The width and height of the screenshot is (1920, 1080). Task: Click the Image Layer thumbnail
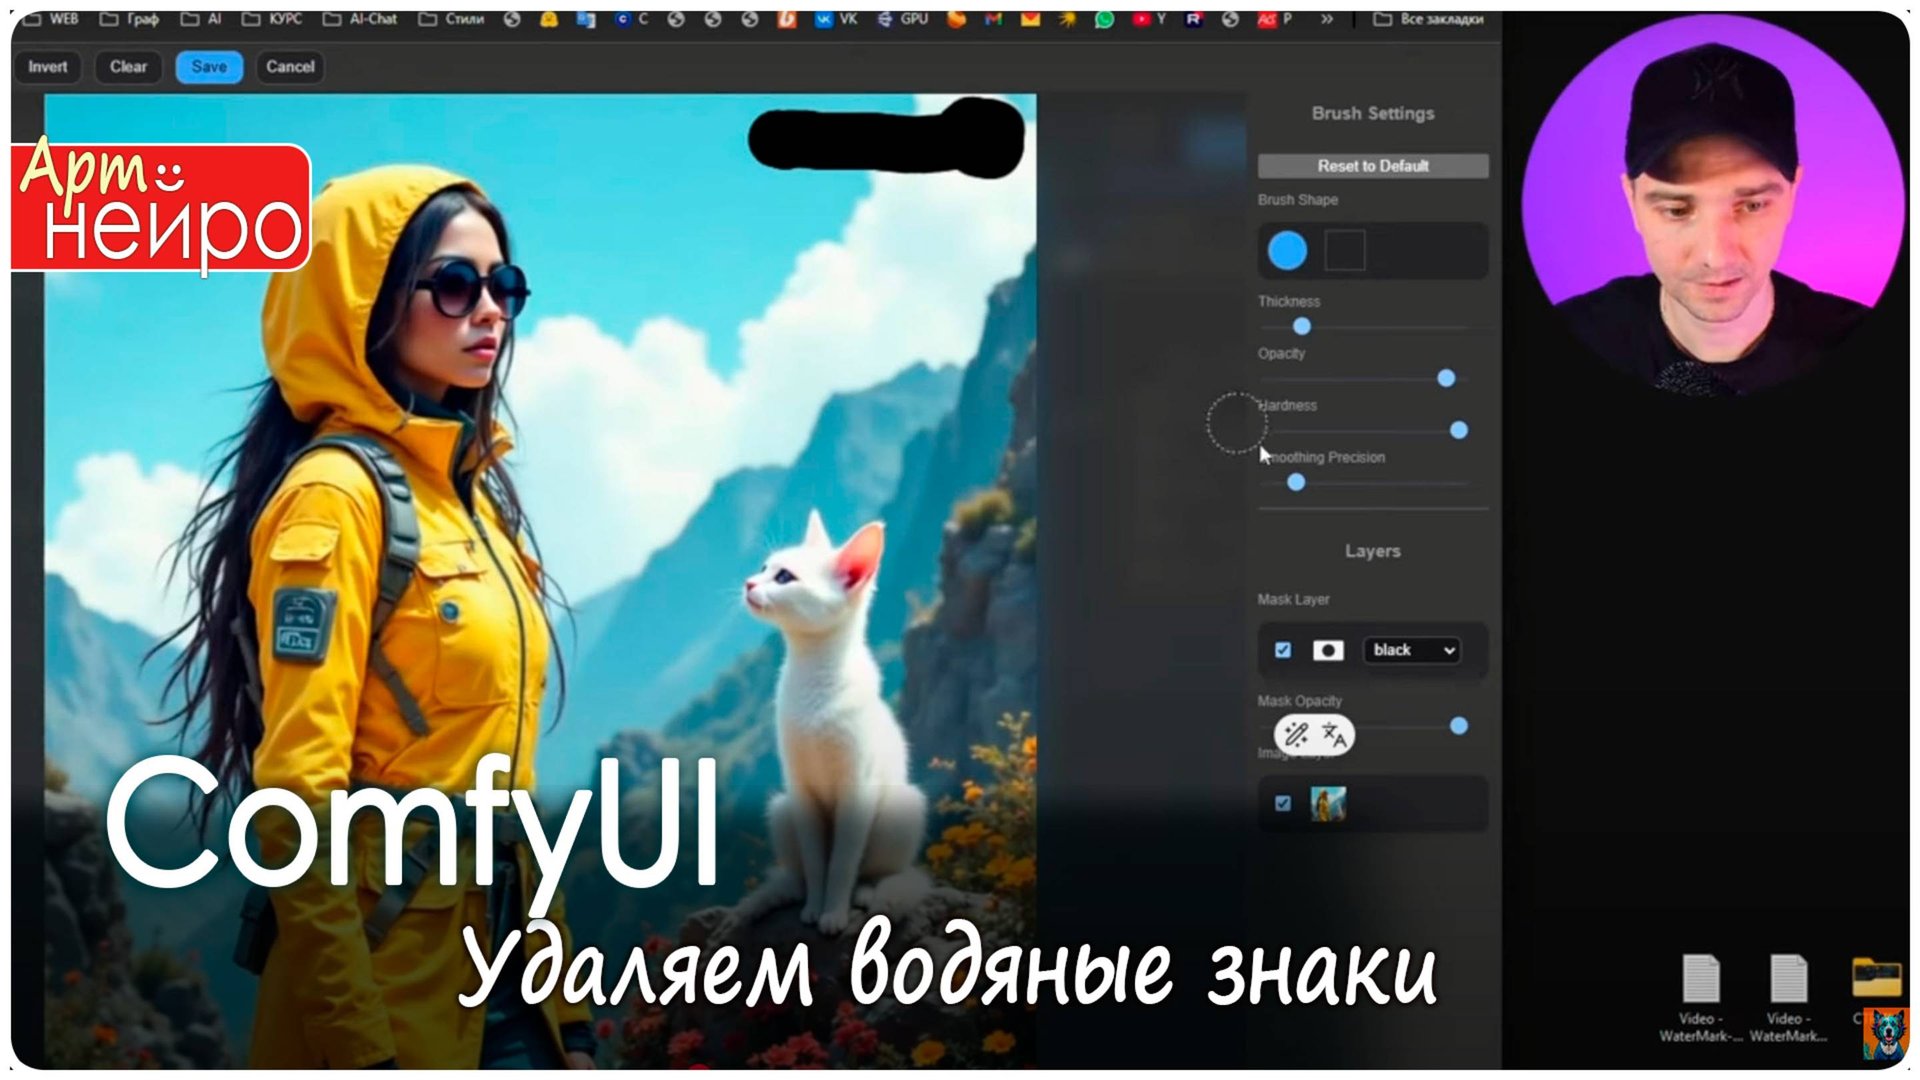(1329, 802)
